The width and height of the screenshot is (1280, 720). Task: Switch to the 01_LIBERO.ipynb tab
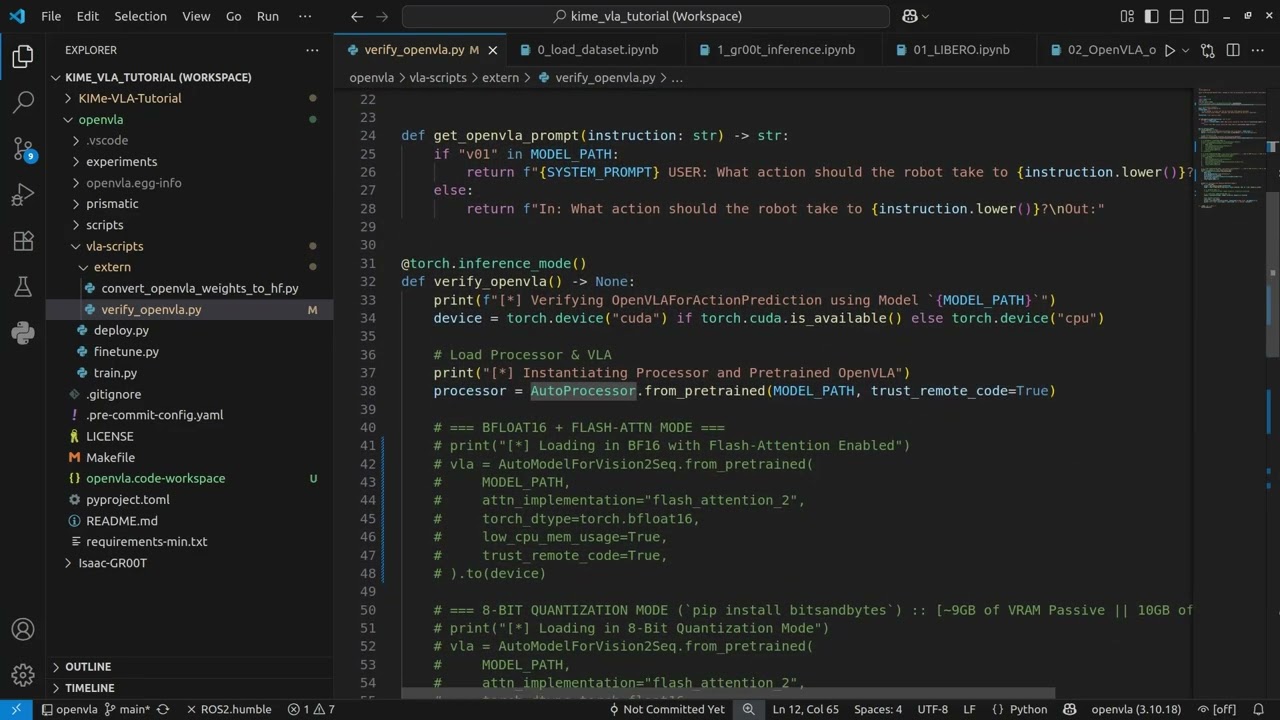(960, 50)
